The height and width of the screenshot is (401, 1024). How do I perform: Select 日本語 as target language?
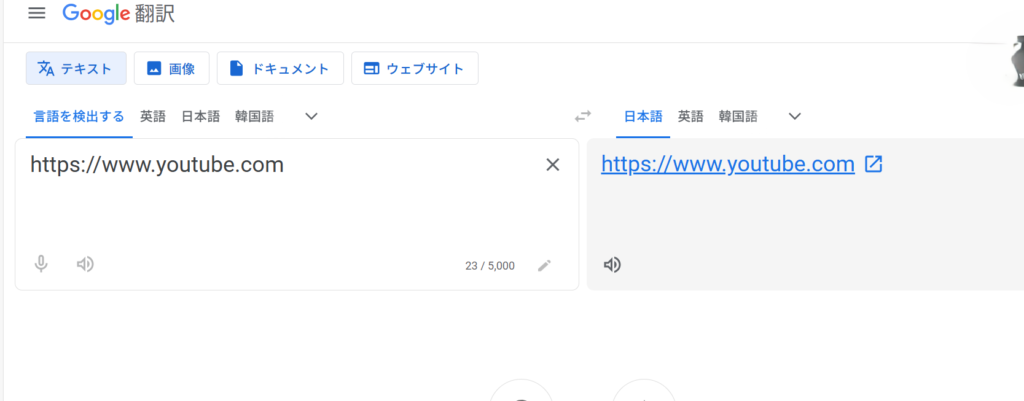pos(643,117)
